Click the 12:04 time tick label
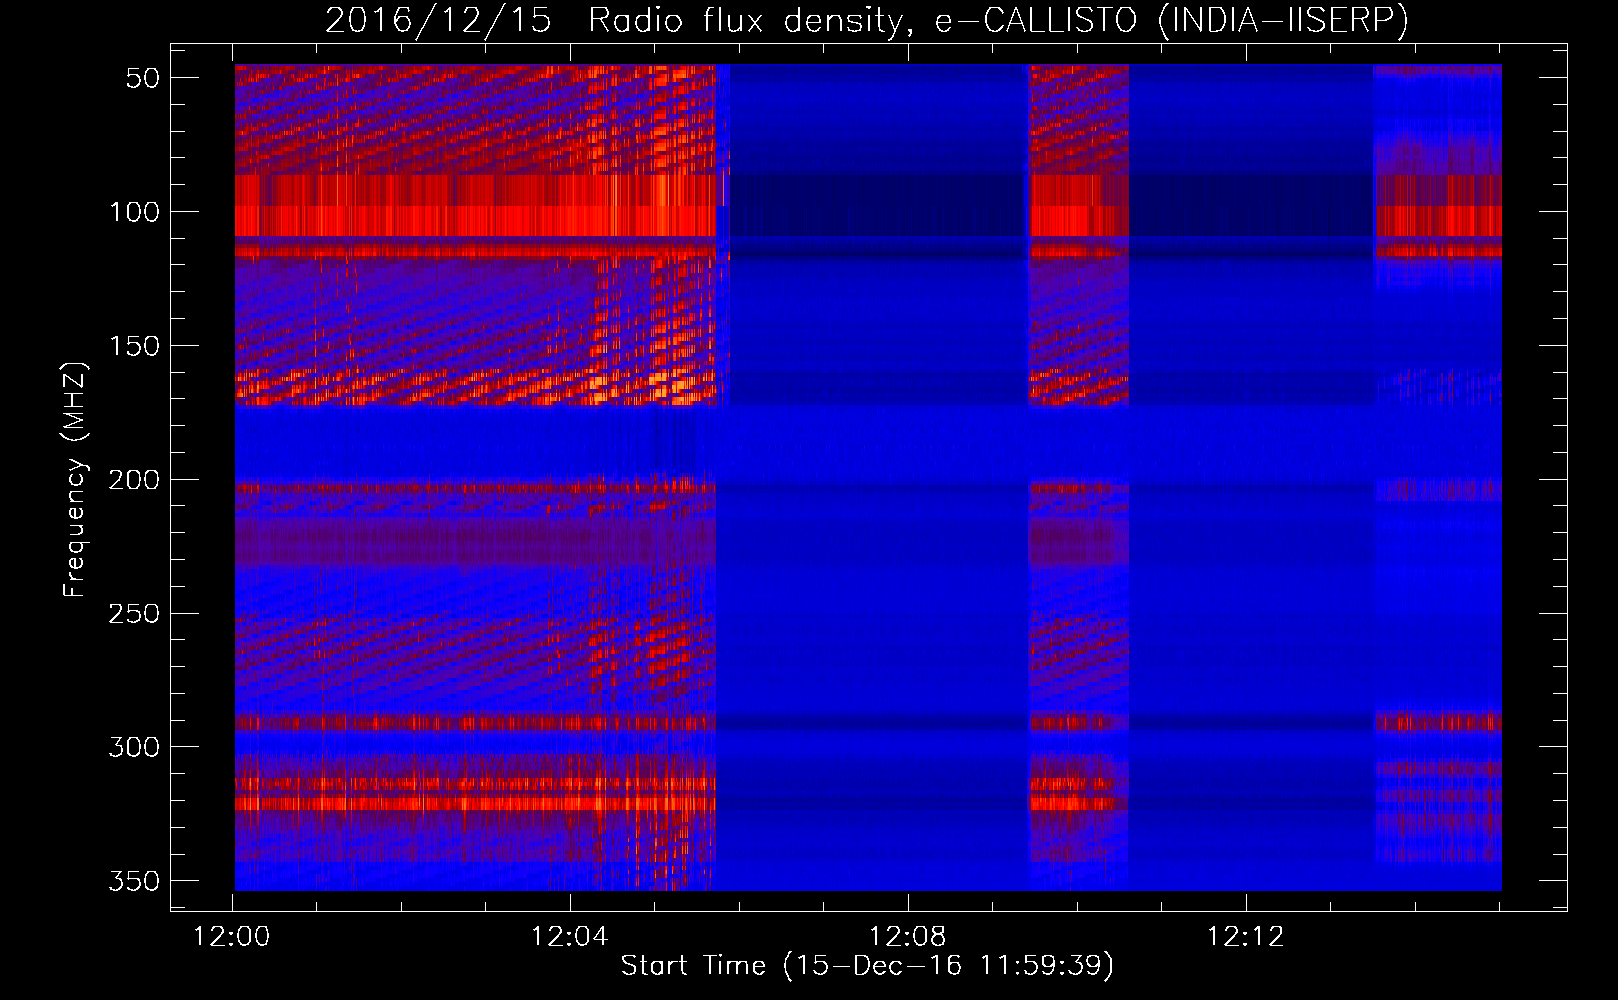The width and height of the screenshot is (1618, 1000). [570, 937]
